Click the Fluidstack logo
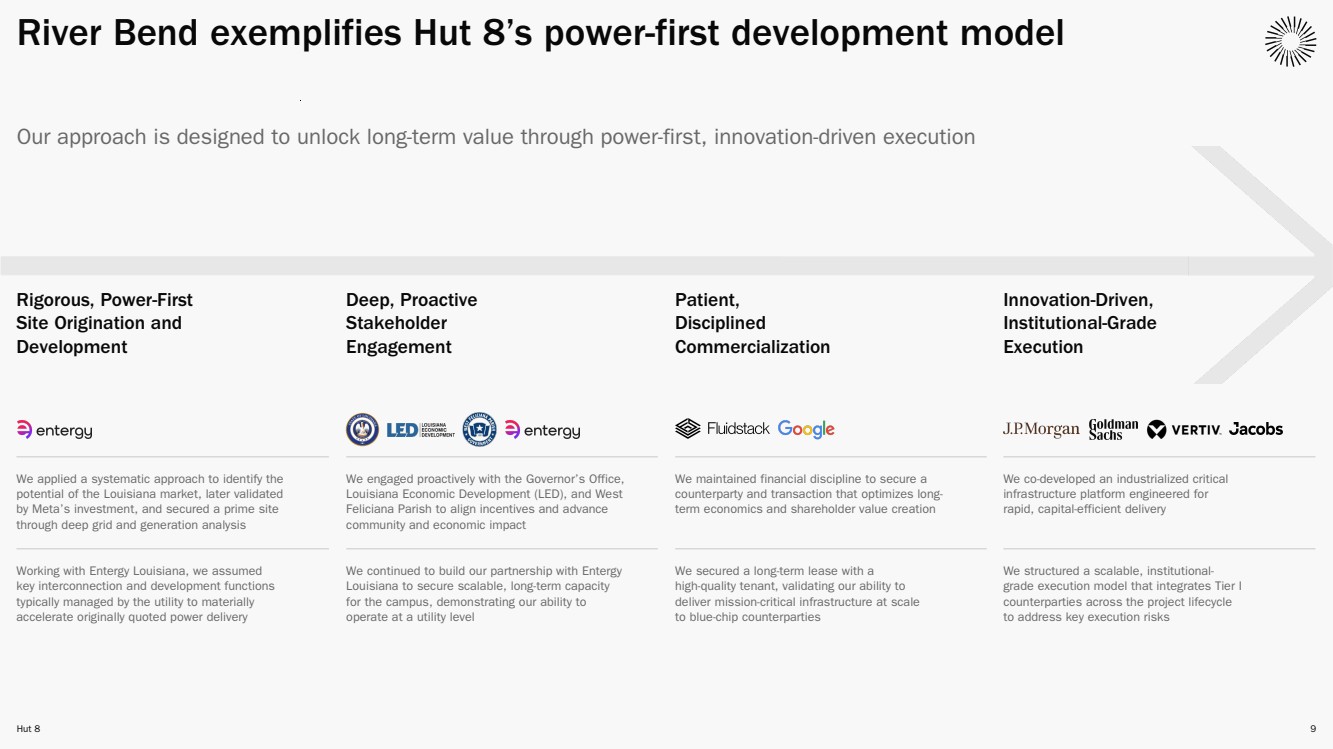Screen dimensions: 1333x749 click(722, 429)
